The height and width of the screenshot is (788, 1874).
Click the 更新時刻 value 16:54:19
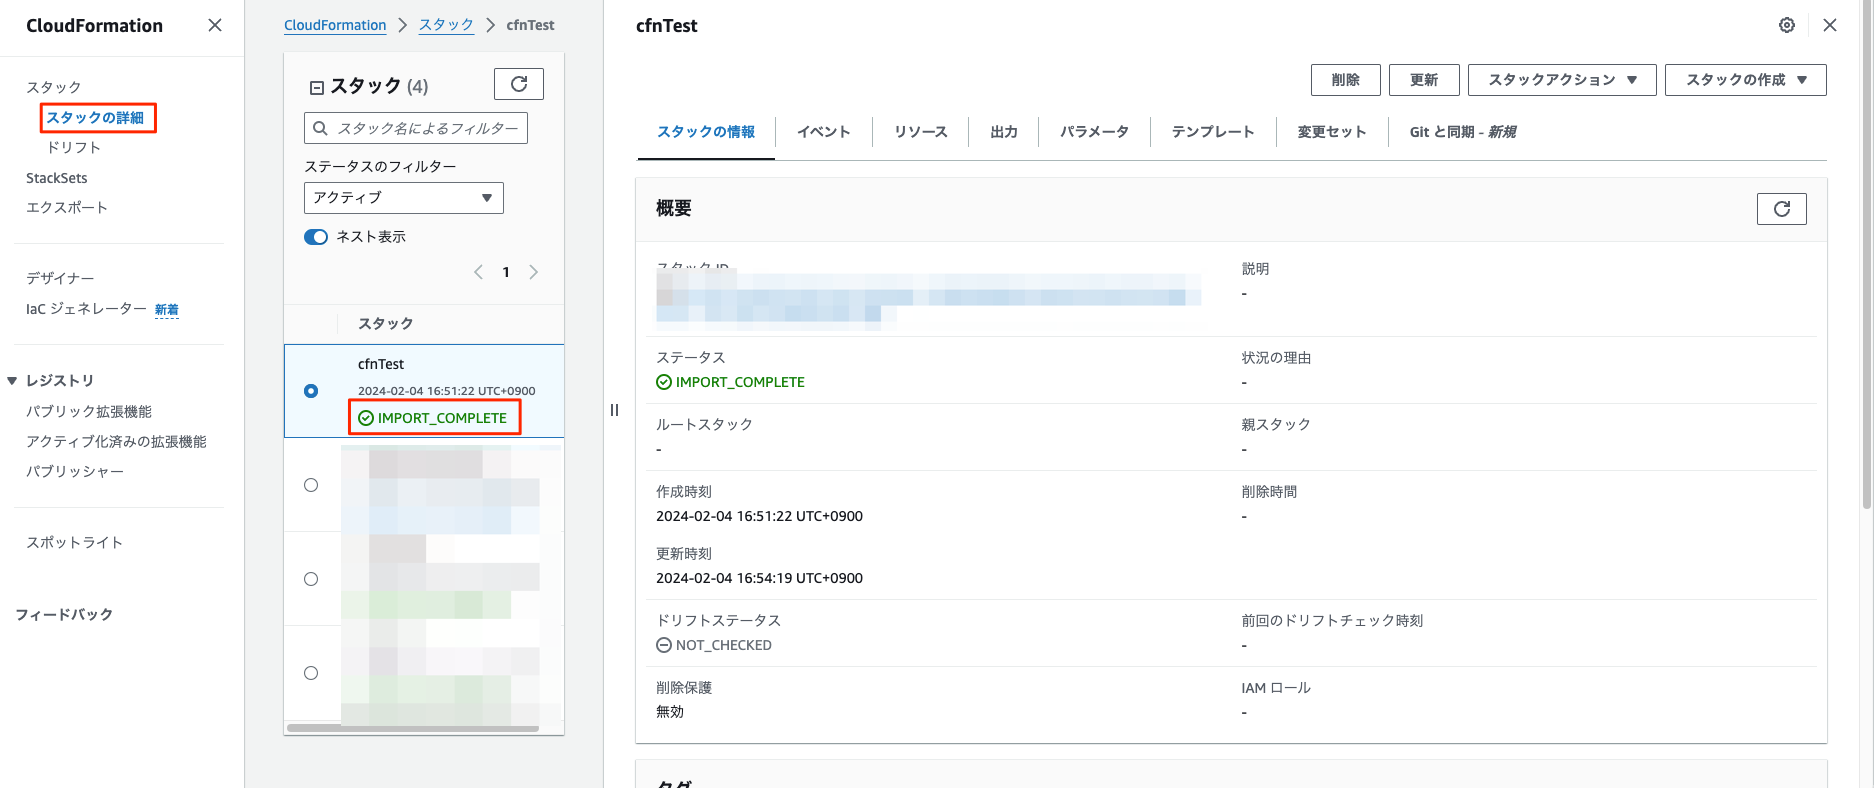coord(759,578)
